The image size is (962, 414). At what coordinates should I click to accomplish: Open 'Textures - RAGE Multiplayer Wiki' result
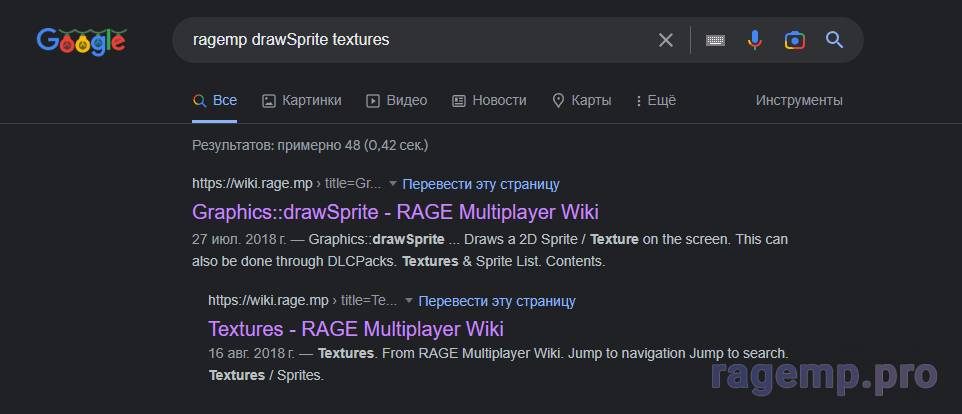[355, 329]
